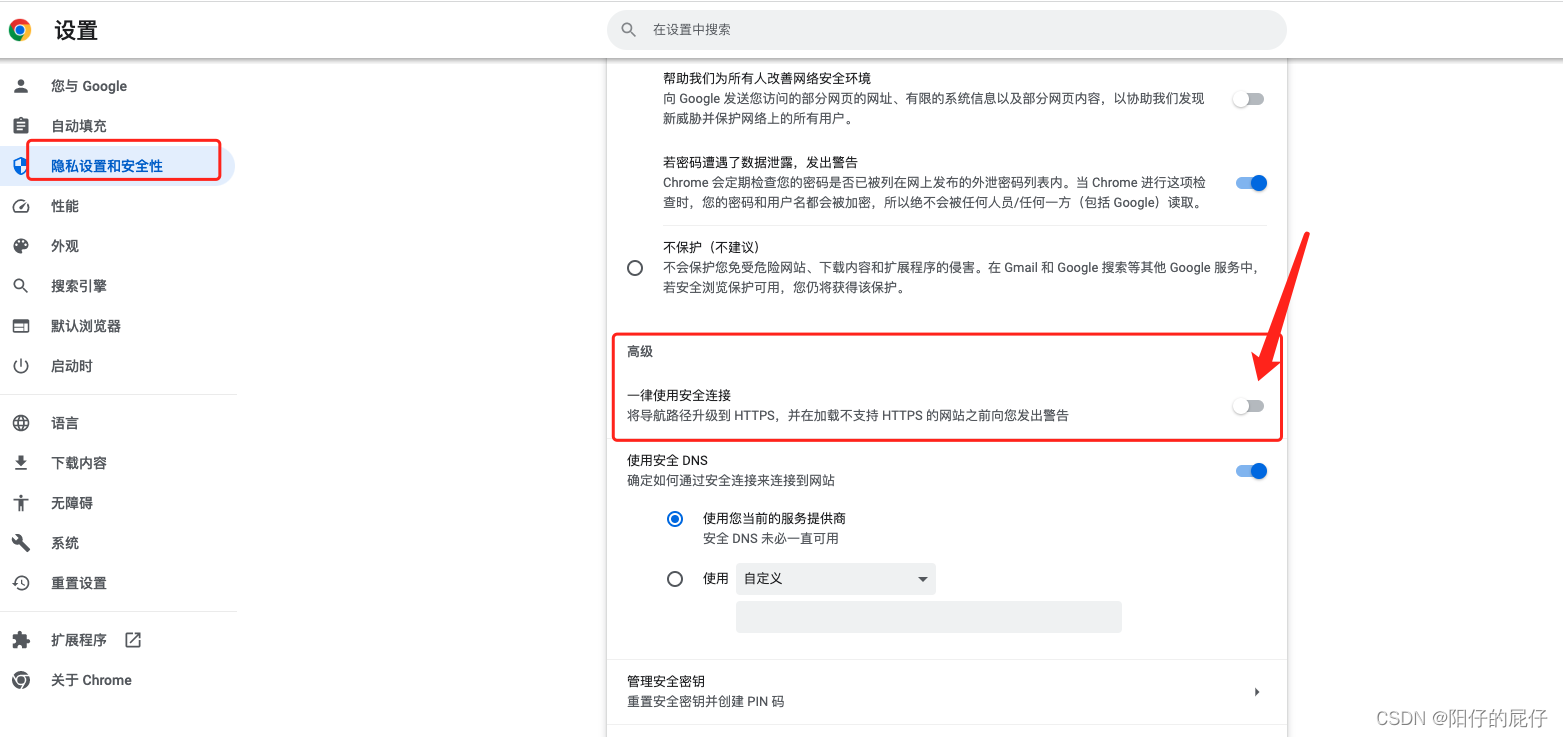Click the 重置安全密钥并创建 PIN 码 text
Image resolution: width=1563 pixels, height=737 pixels.
[x=706, y=702]
